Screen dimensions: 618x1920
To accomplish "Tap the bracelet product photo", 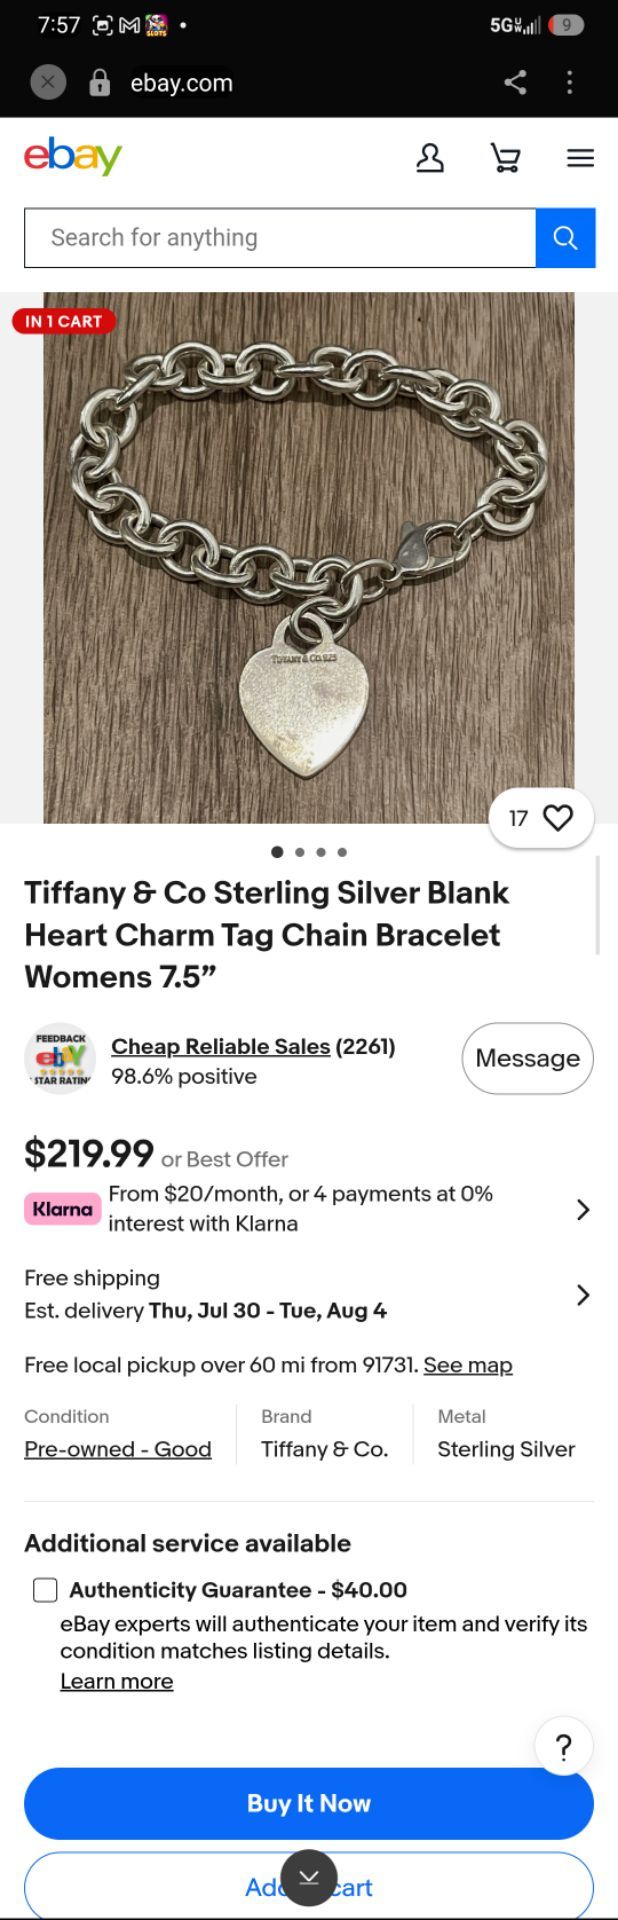I will click(x=309, y=557).
